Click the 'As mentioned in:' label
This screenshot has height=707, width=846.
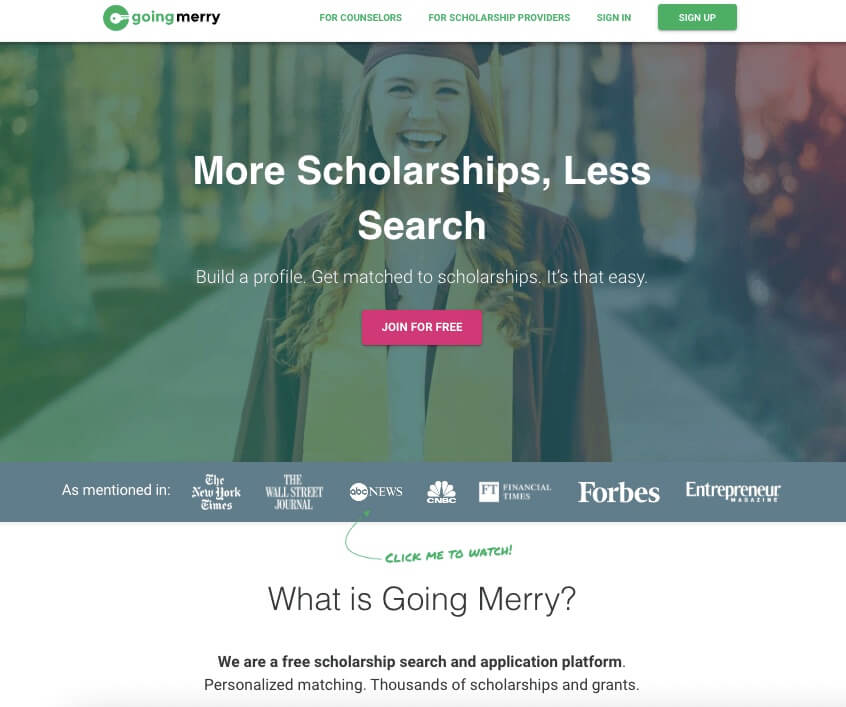(116, 490)
